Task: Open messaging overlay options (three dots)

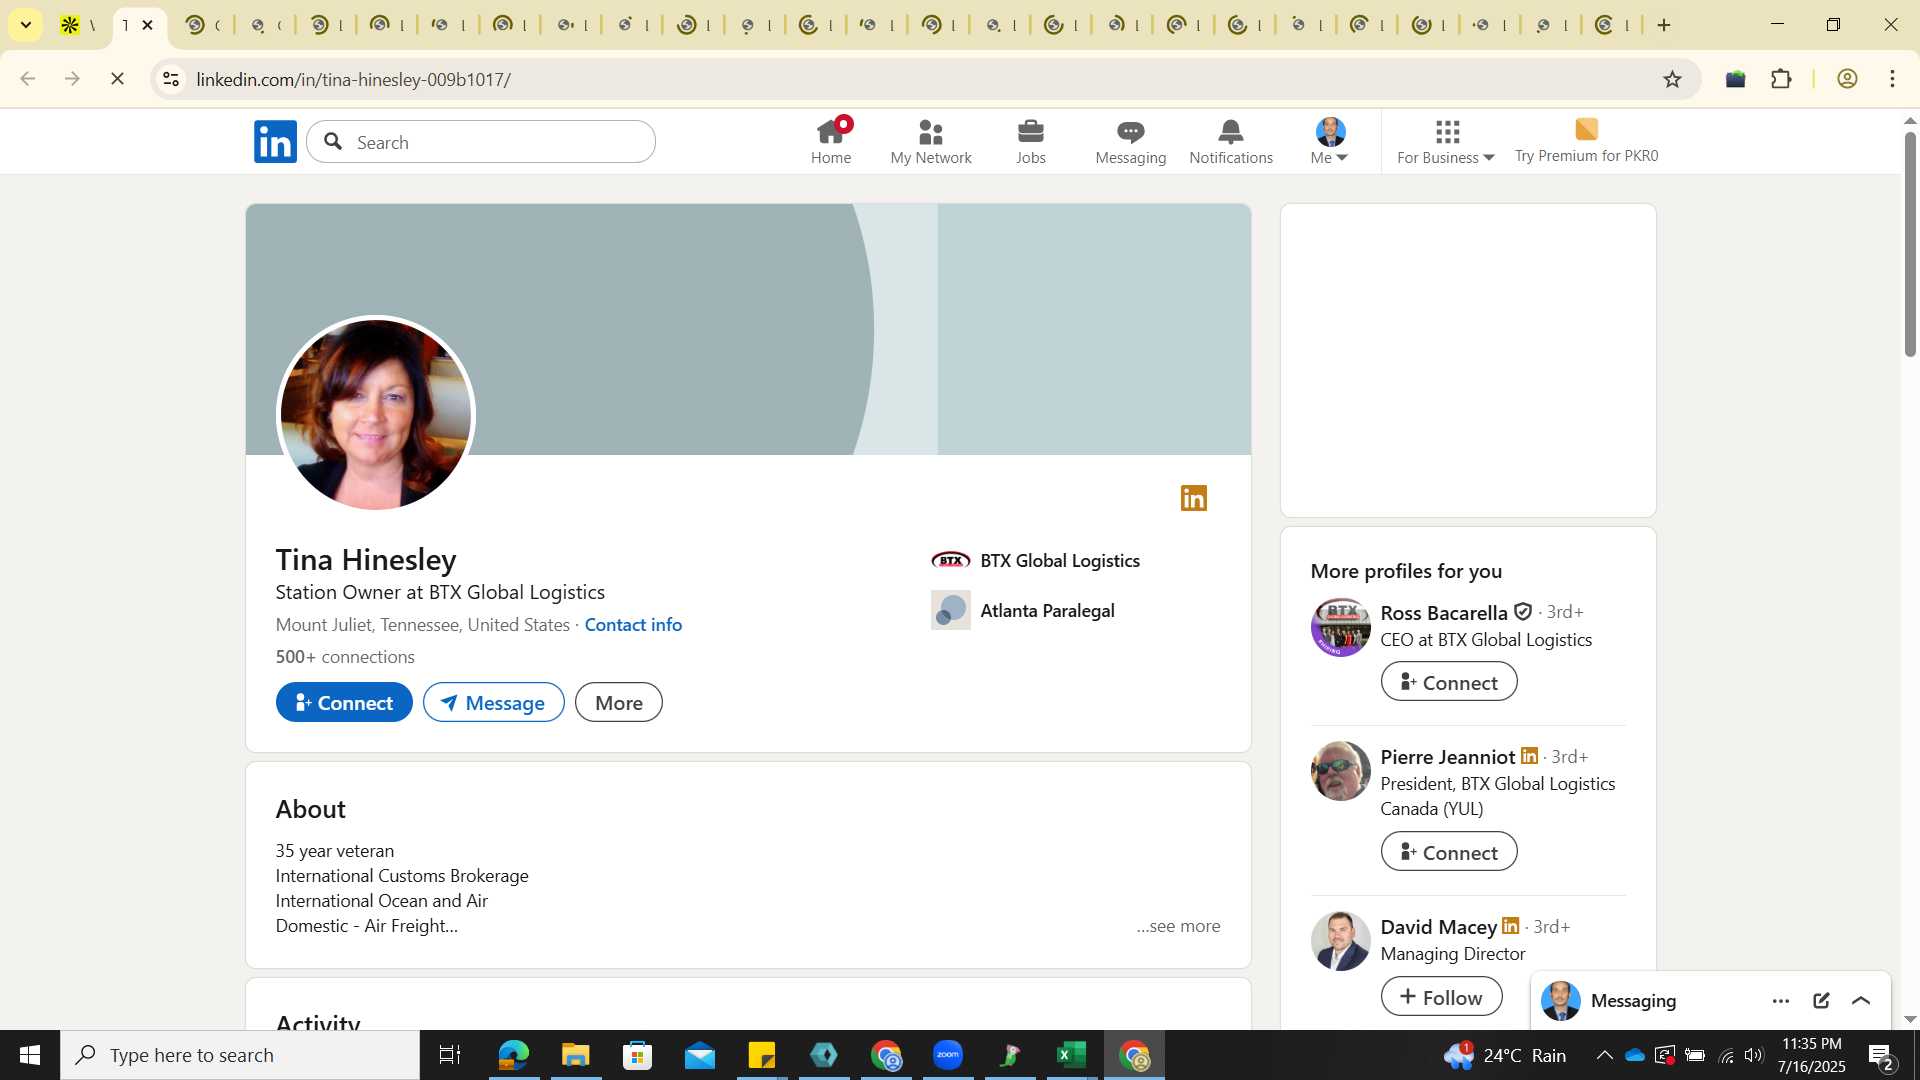Action: click(1781, 1000)
